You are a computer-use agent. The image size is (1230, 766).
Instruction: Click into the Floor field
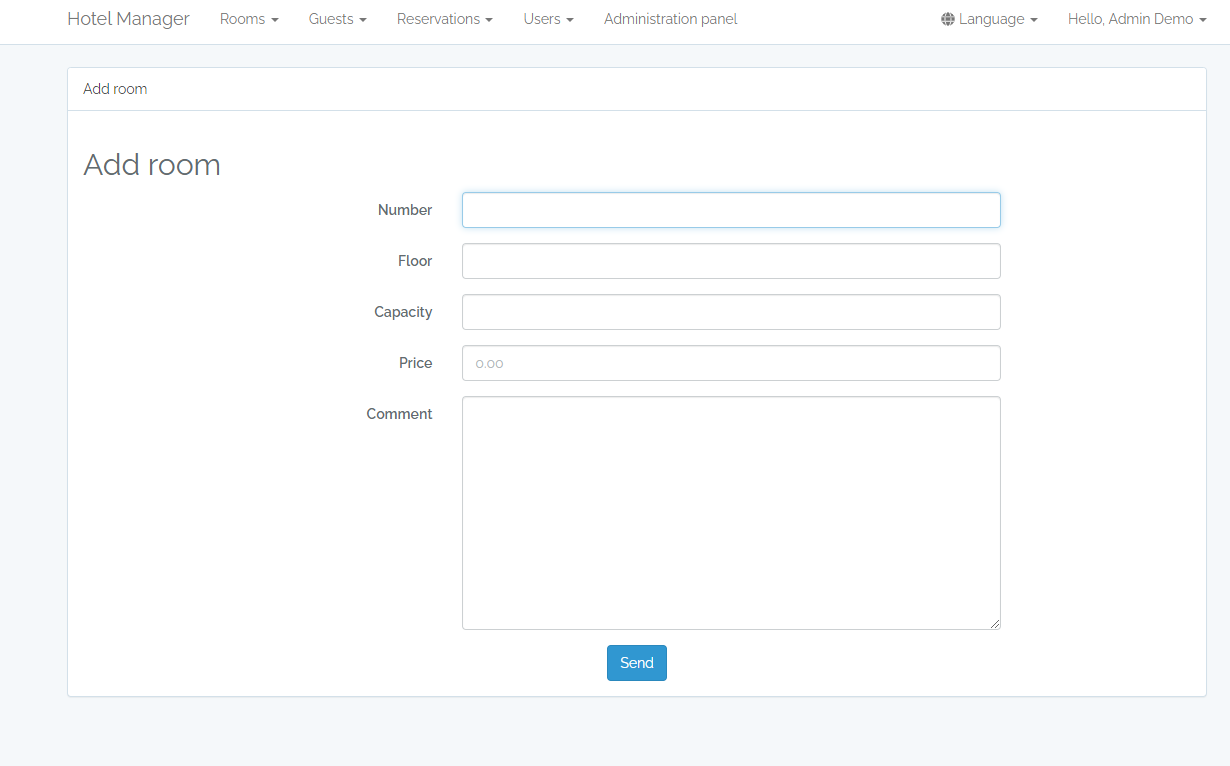tap(730, 261)
